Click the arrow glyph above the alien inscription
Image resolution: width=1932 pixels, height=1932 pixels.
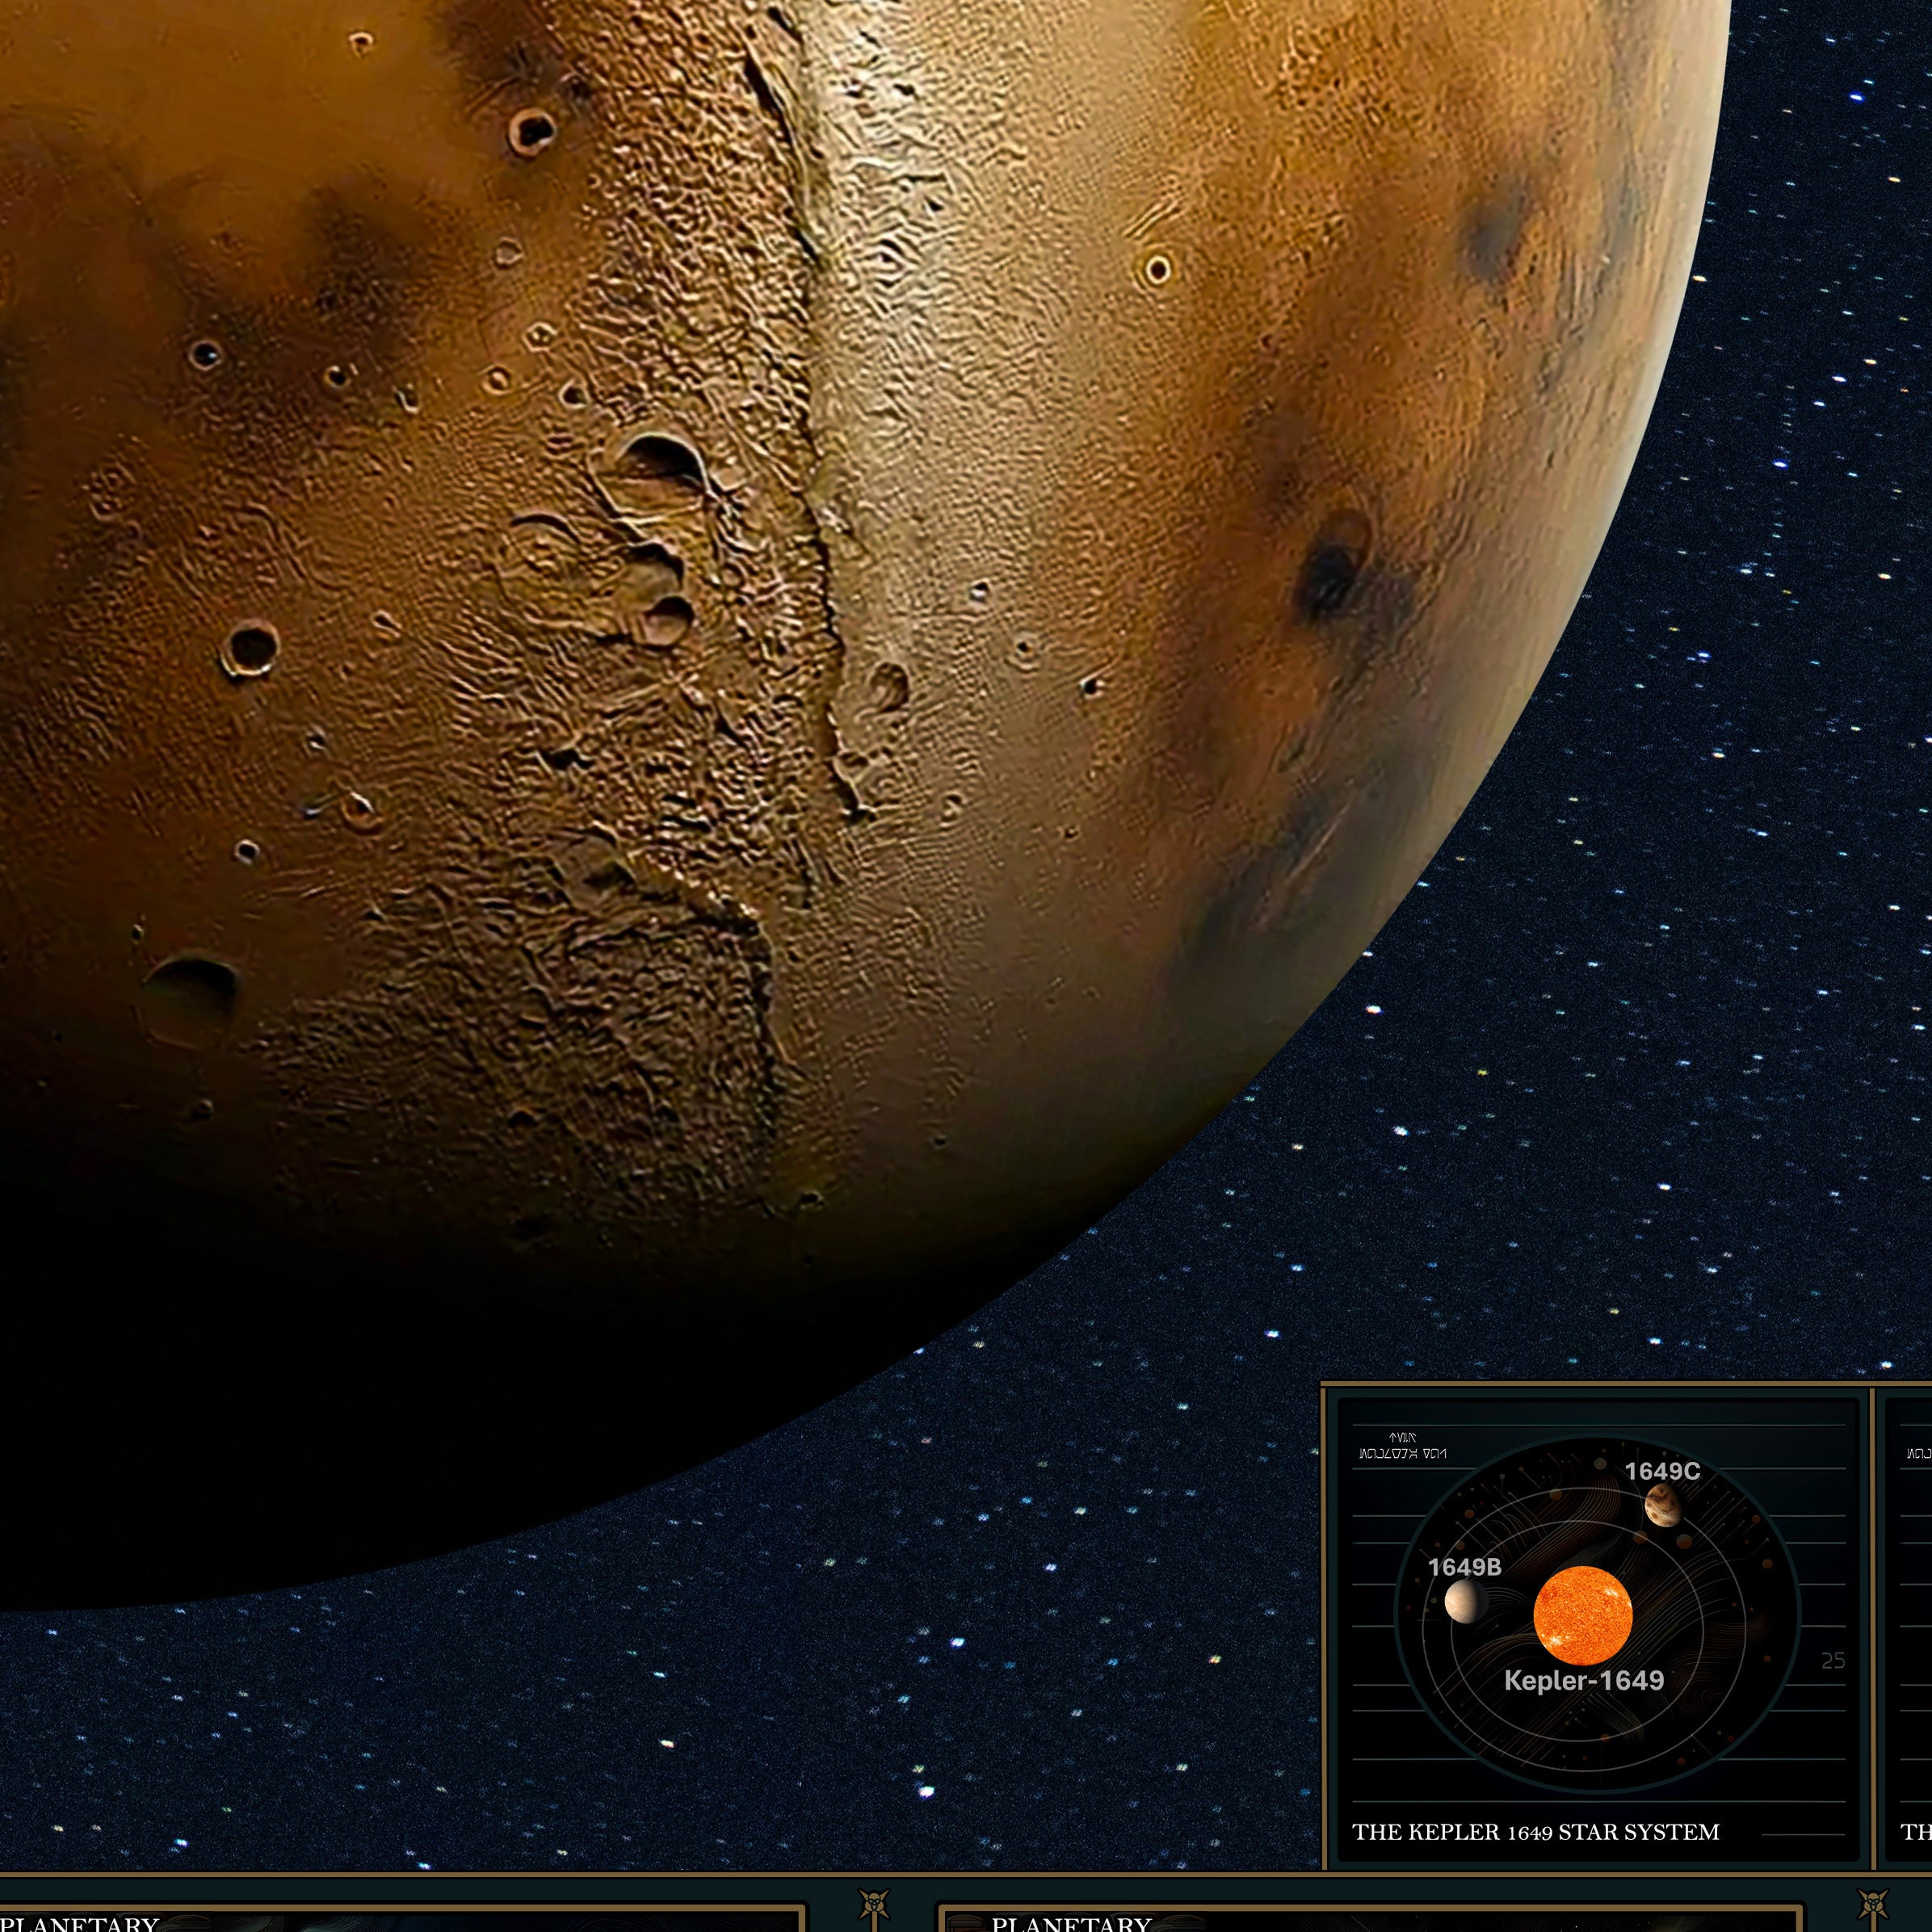[1401, 1437]
